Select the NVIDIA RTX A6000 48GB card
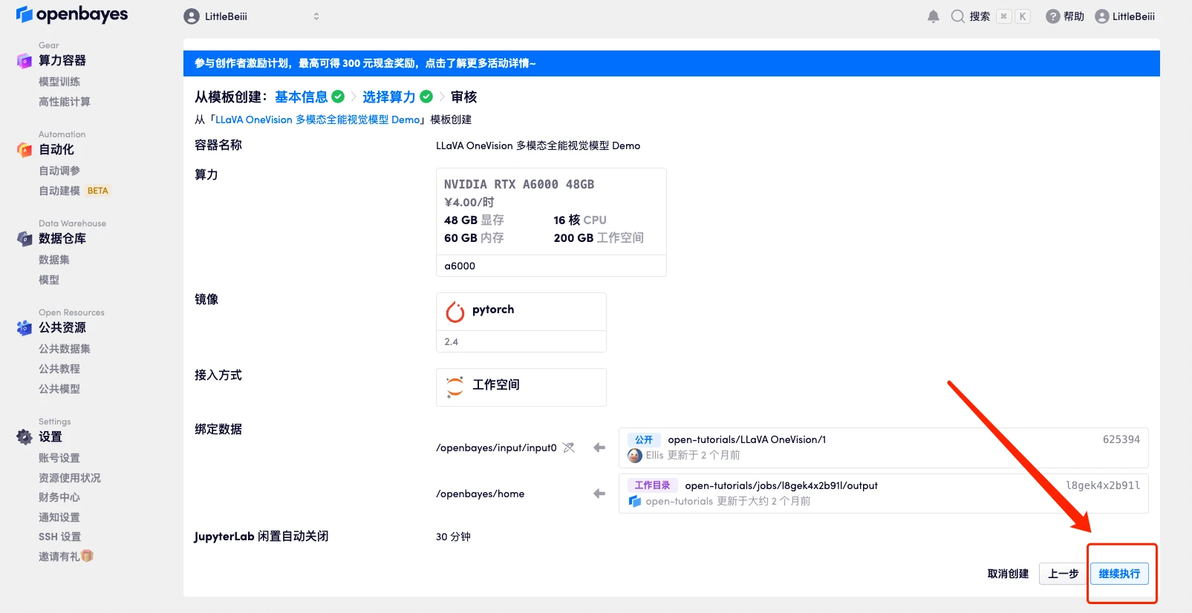The width and height of the screenshot is (1192, 613). (x=551, y=222)
